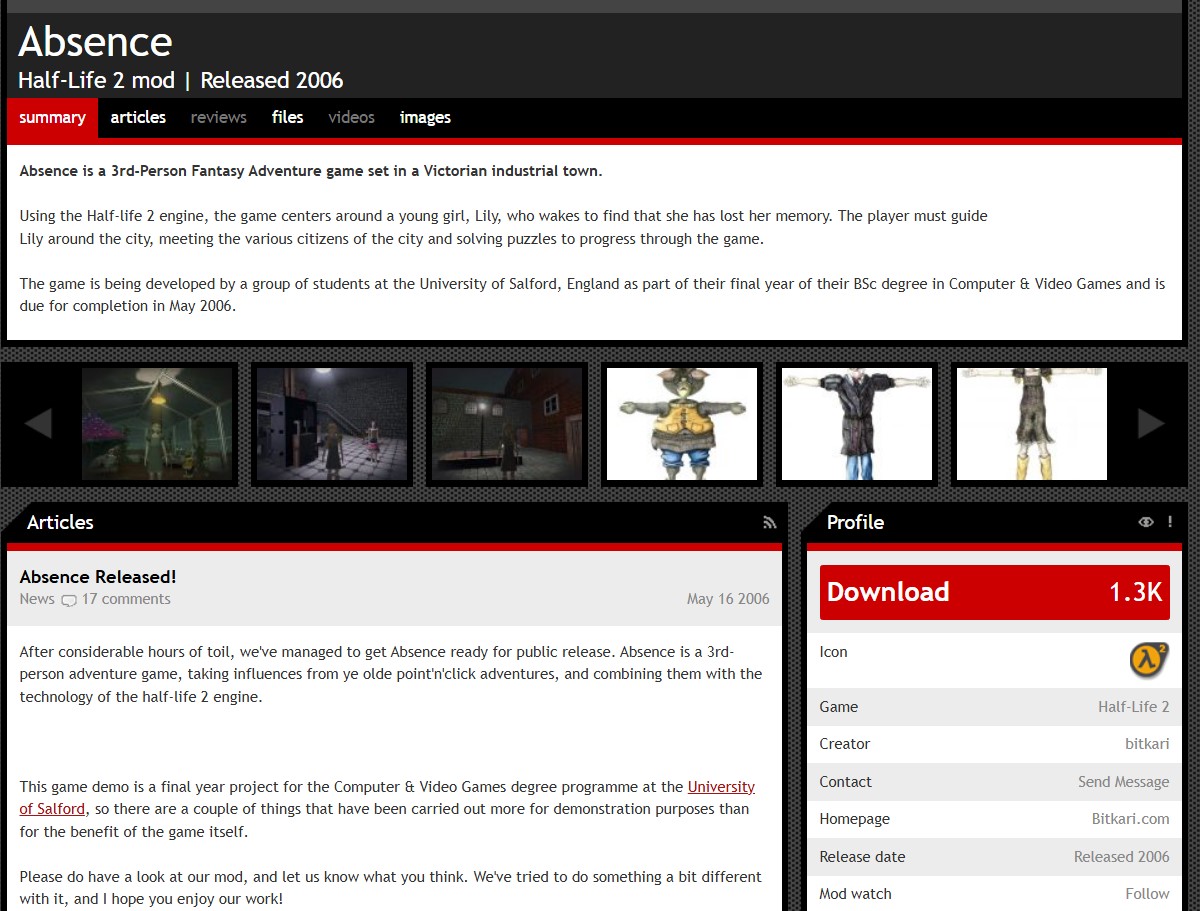Report the profile with exclamation icon
This screenshot has height=911, width=1200.
tap(1170, 522)
